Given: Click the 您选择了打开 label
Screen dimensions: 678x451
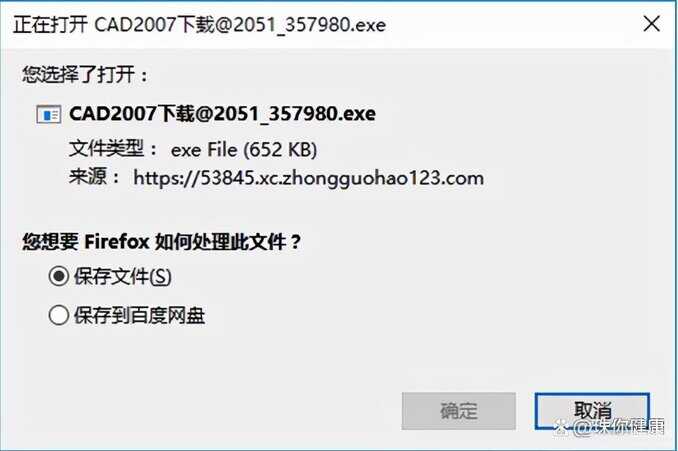Looking at the screenshot, I should click(x=85, y=74).
